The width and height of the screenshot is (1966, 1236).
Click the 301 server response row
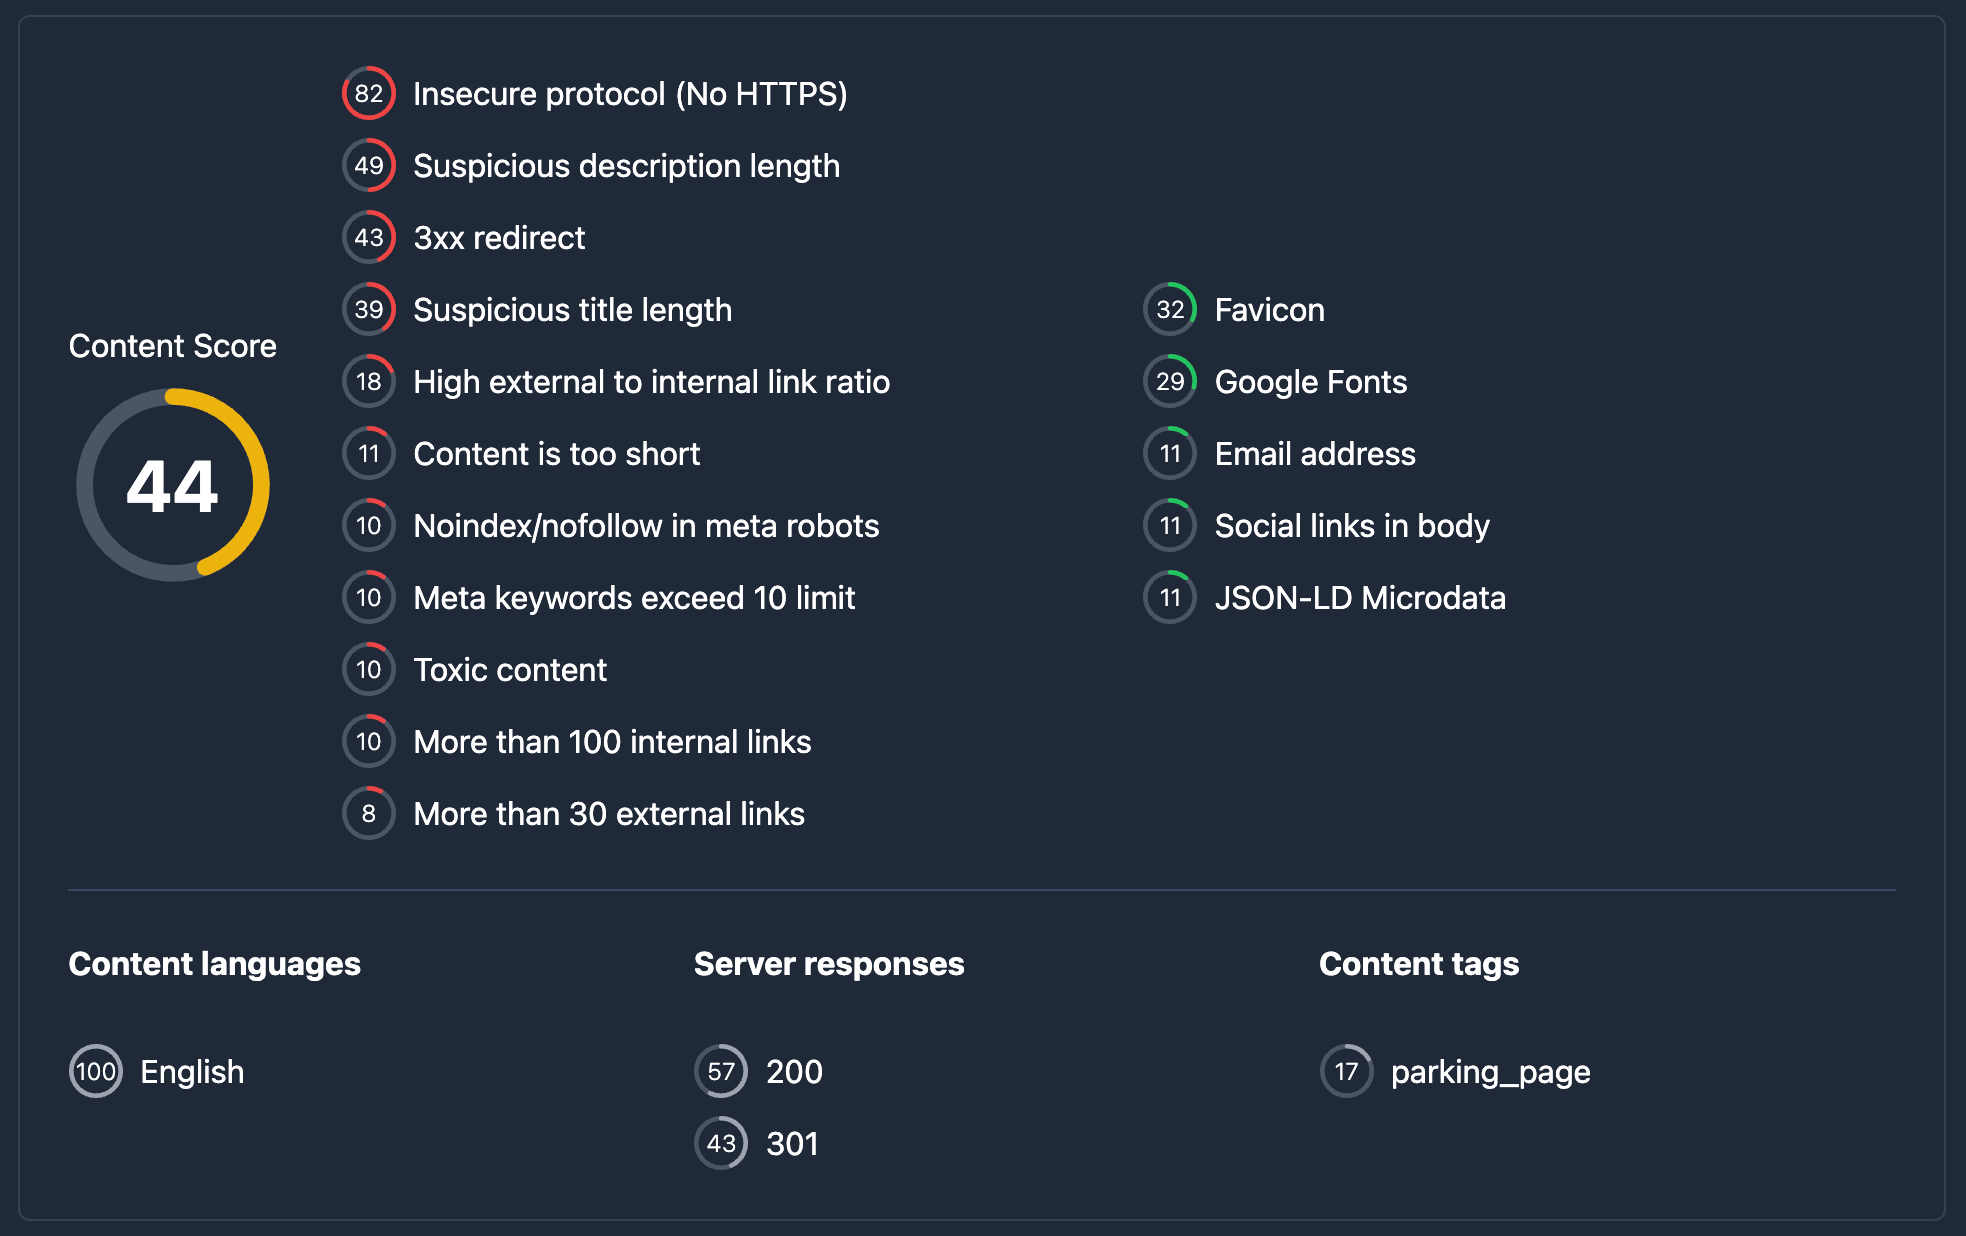click(792, 1143)
